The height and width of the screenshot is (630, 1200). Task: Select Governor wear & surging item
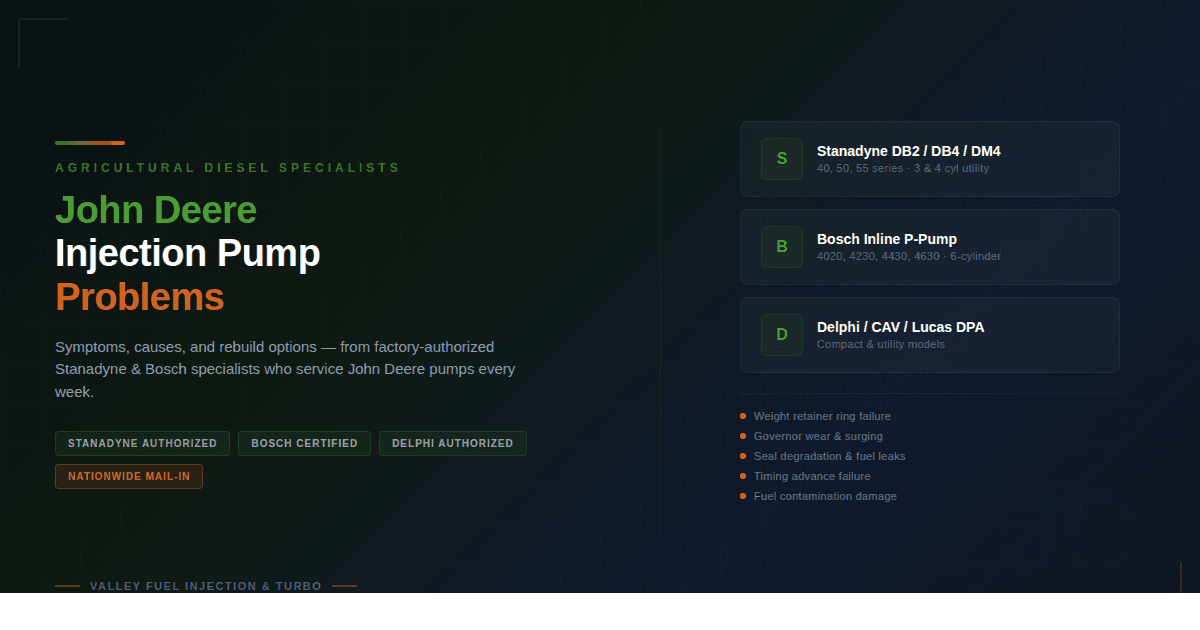click(x=817, y=436)
